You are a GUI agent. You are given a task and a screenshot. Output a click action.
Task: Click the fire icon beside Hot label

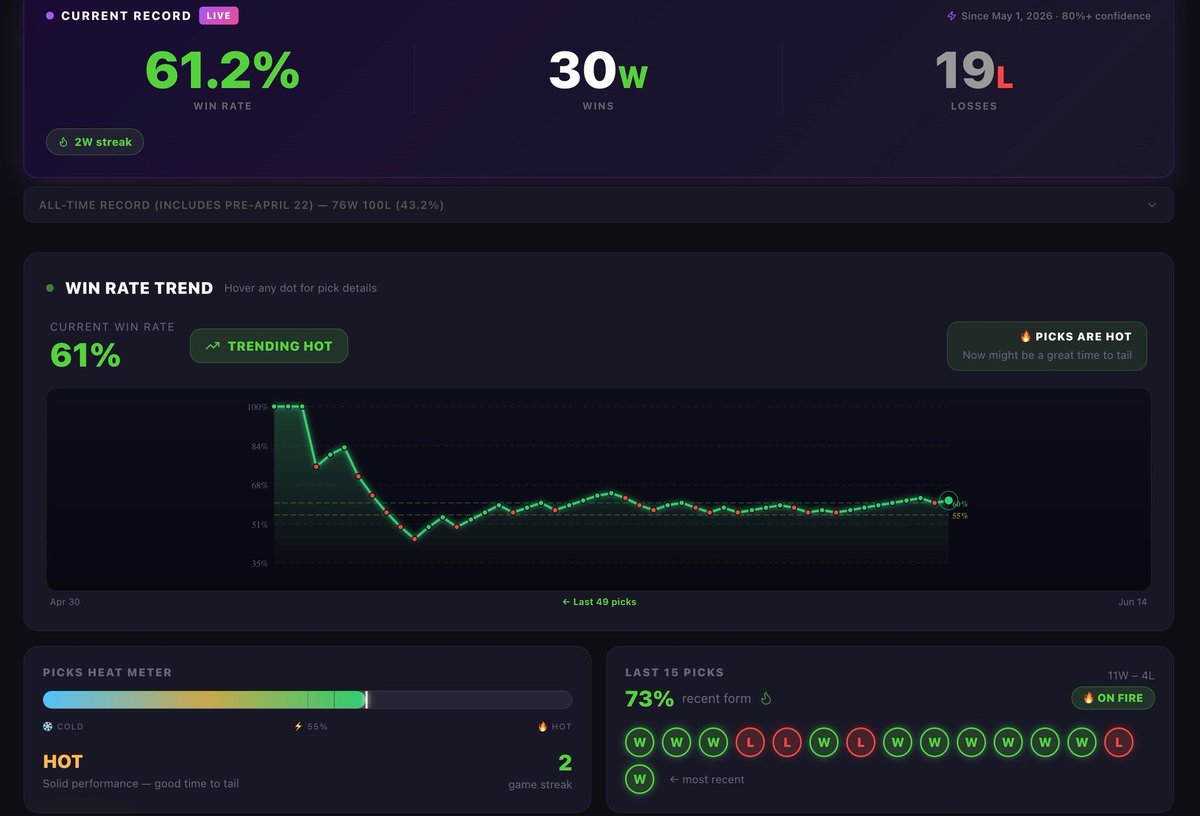pos(543,727)
